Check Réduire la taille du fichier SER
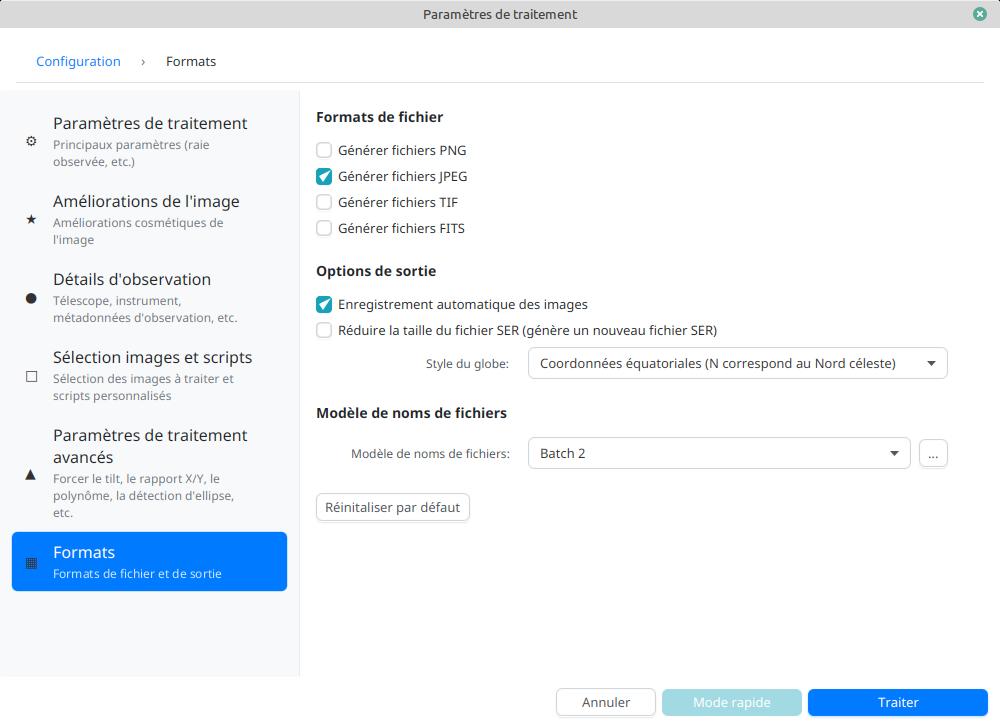1000x728 pixels. (x=324, y=330)
